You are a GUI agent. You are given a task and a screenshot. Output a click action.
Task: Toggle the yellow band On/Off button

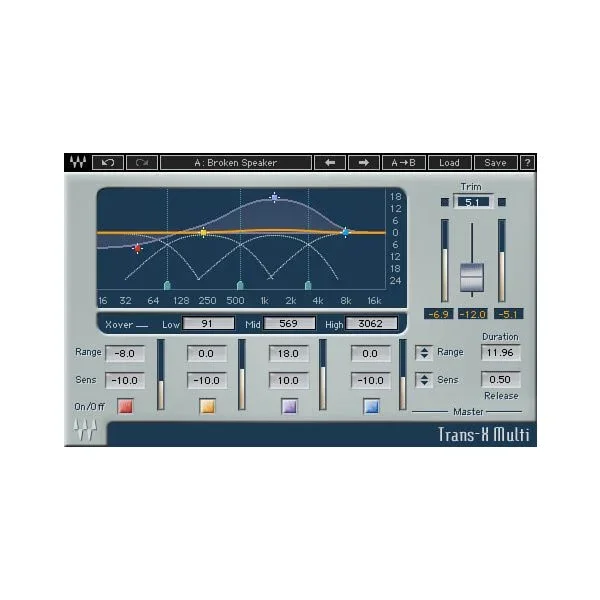tap(207, 406)
